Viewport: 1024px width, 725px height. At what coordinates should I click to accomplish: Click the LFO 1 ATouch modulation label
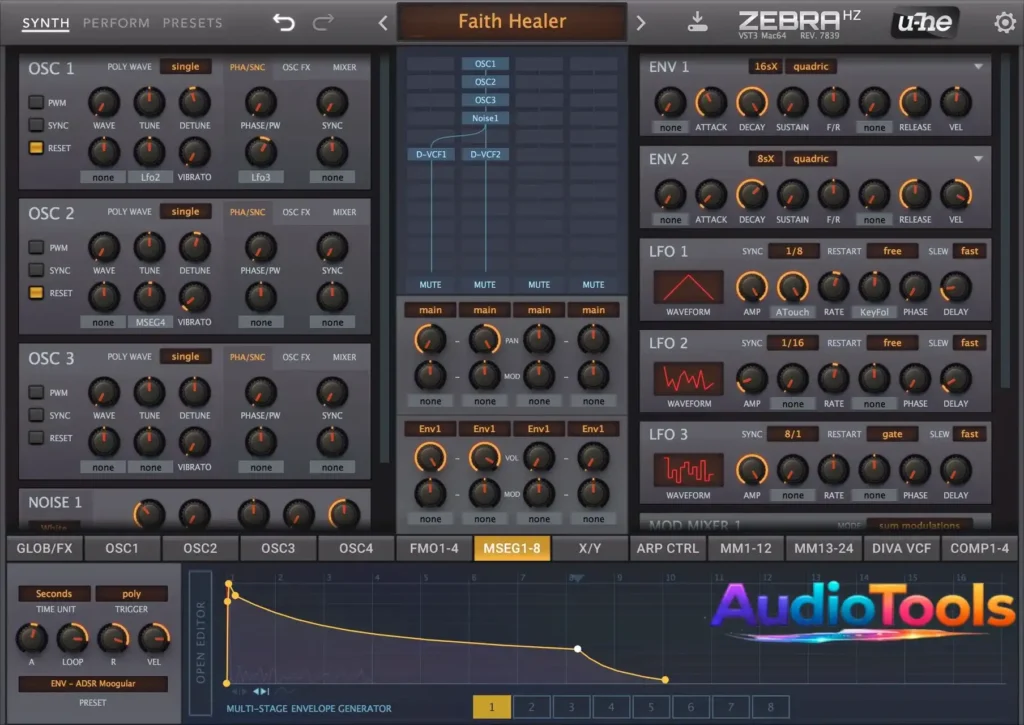792,312
